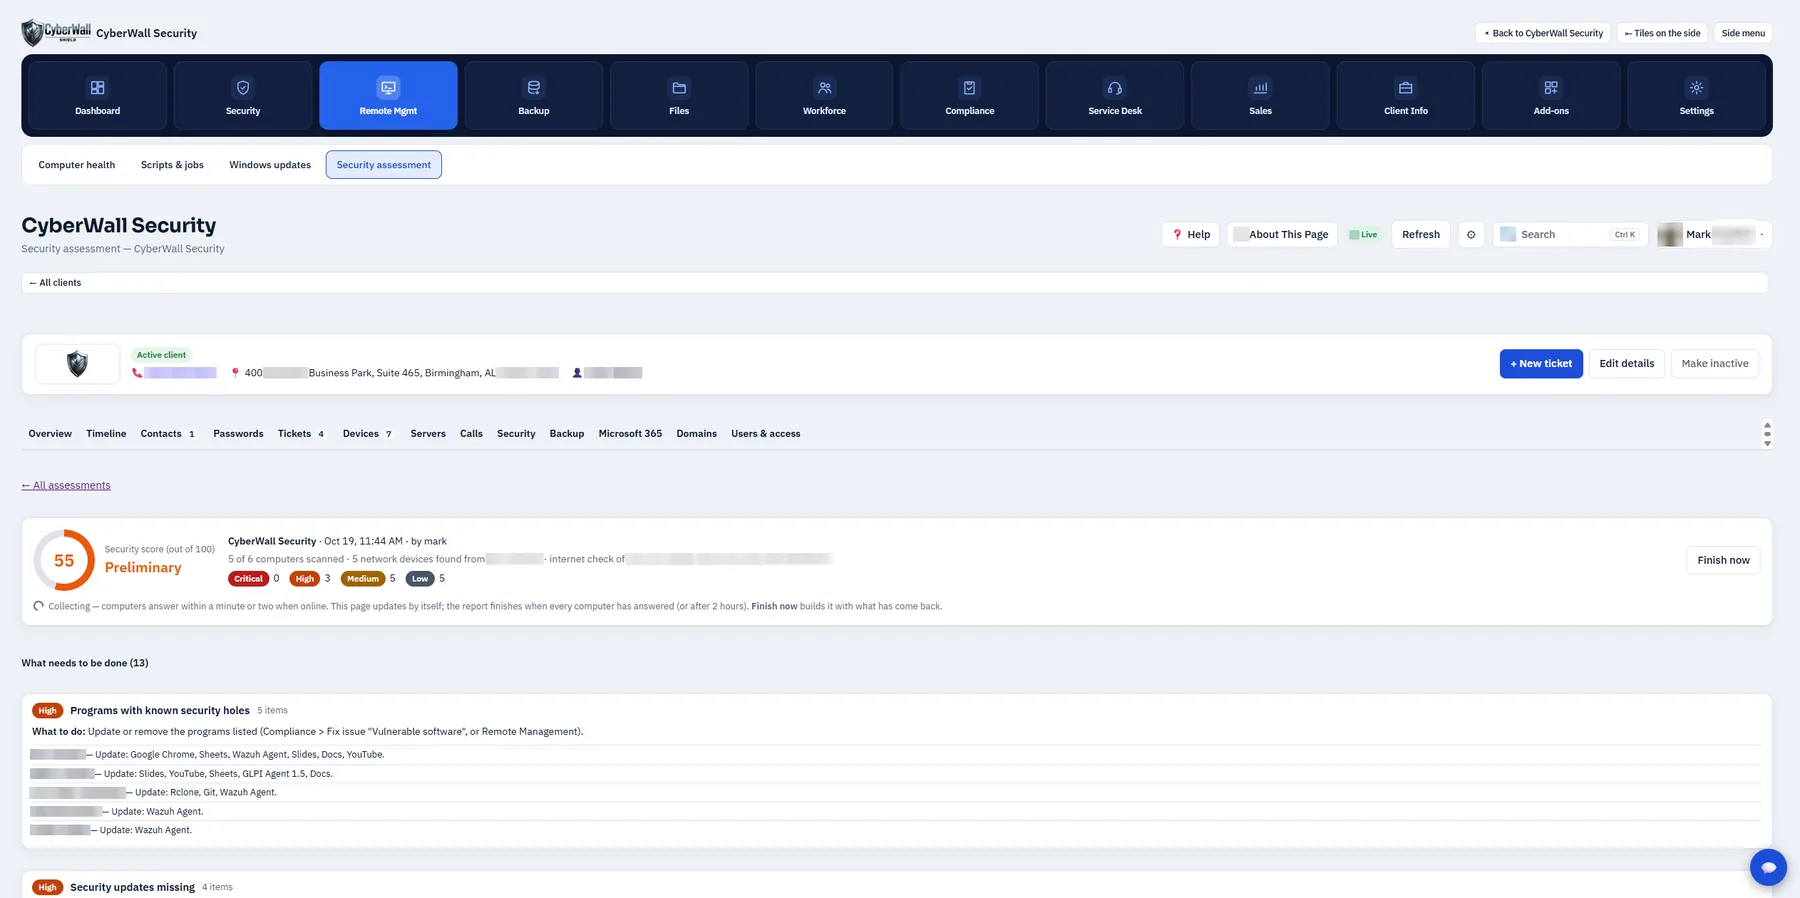The width and height of the screenshot is (1800, 898).
Task: Click Edit details button
Action: (1626, 364)
